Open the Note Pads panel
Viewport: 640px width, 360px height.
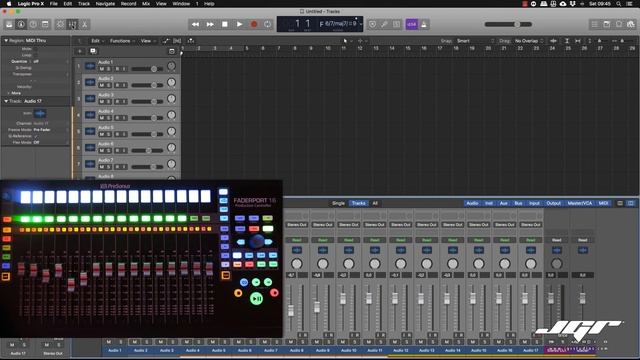(x=607, y=24)
